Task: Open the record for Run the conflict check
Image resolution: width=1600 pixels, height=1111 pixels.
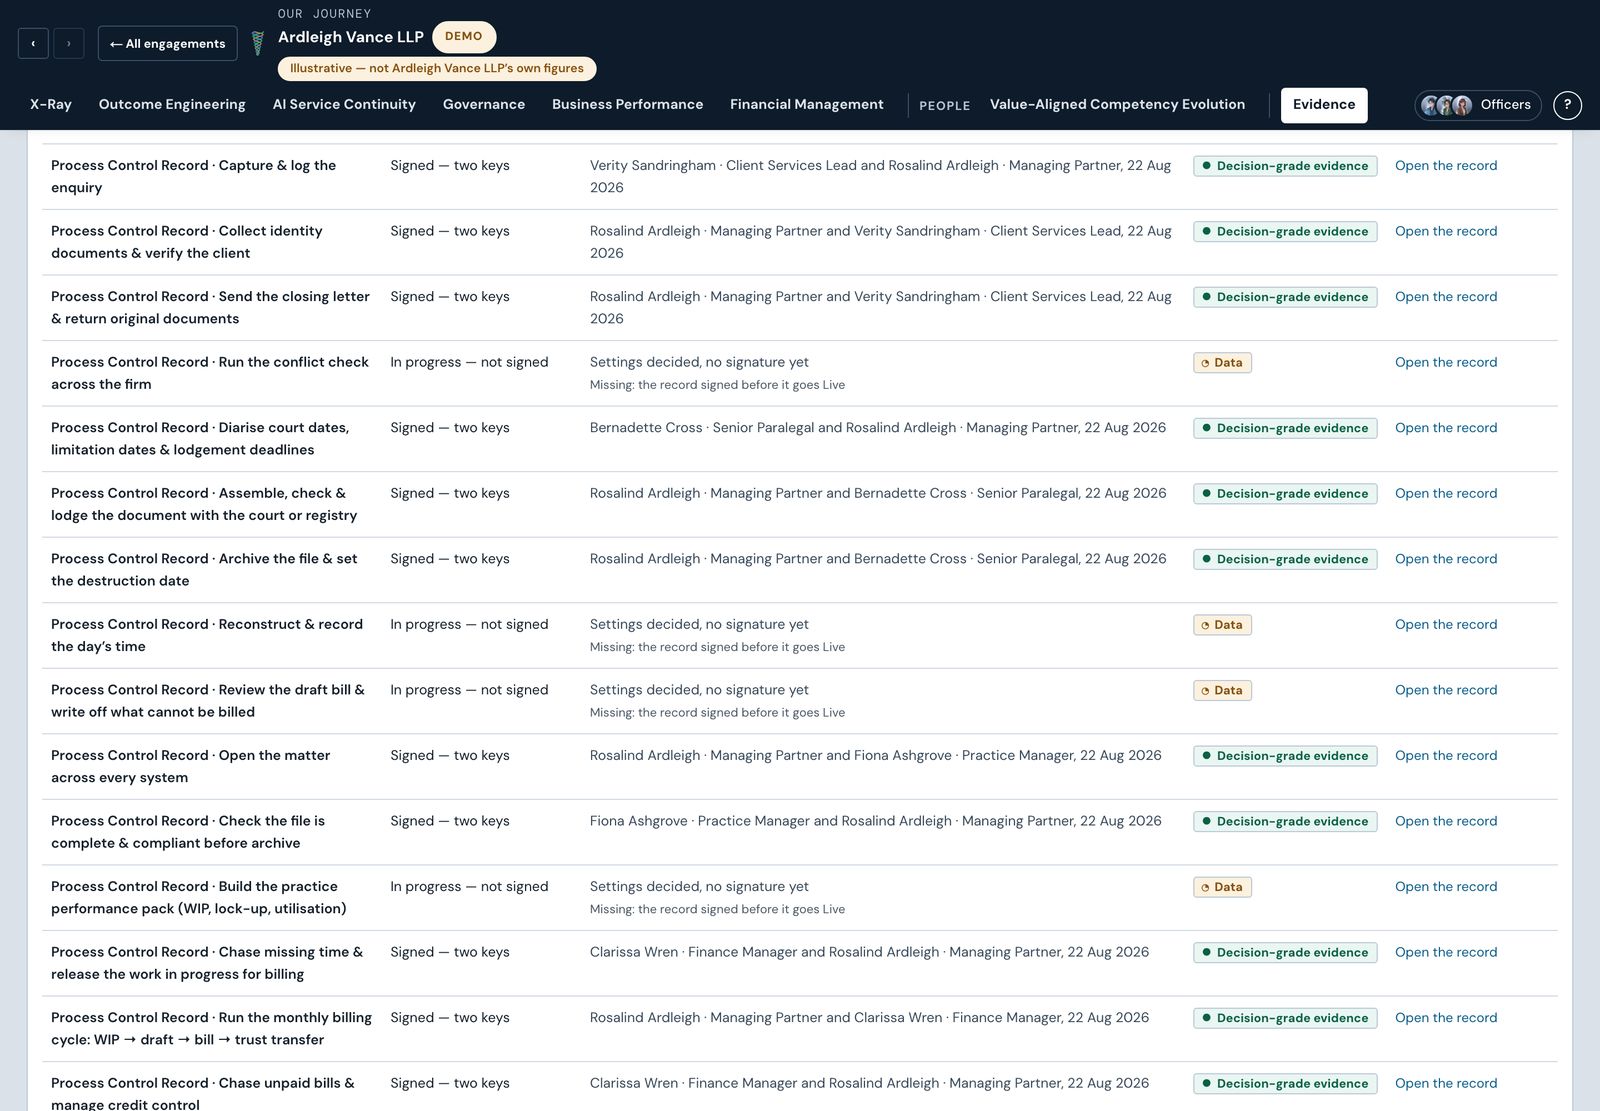Action: click(1446, 362)
